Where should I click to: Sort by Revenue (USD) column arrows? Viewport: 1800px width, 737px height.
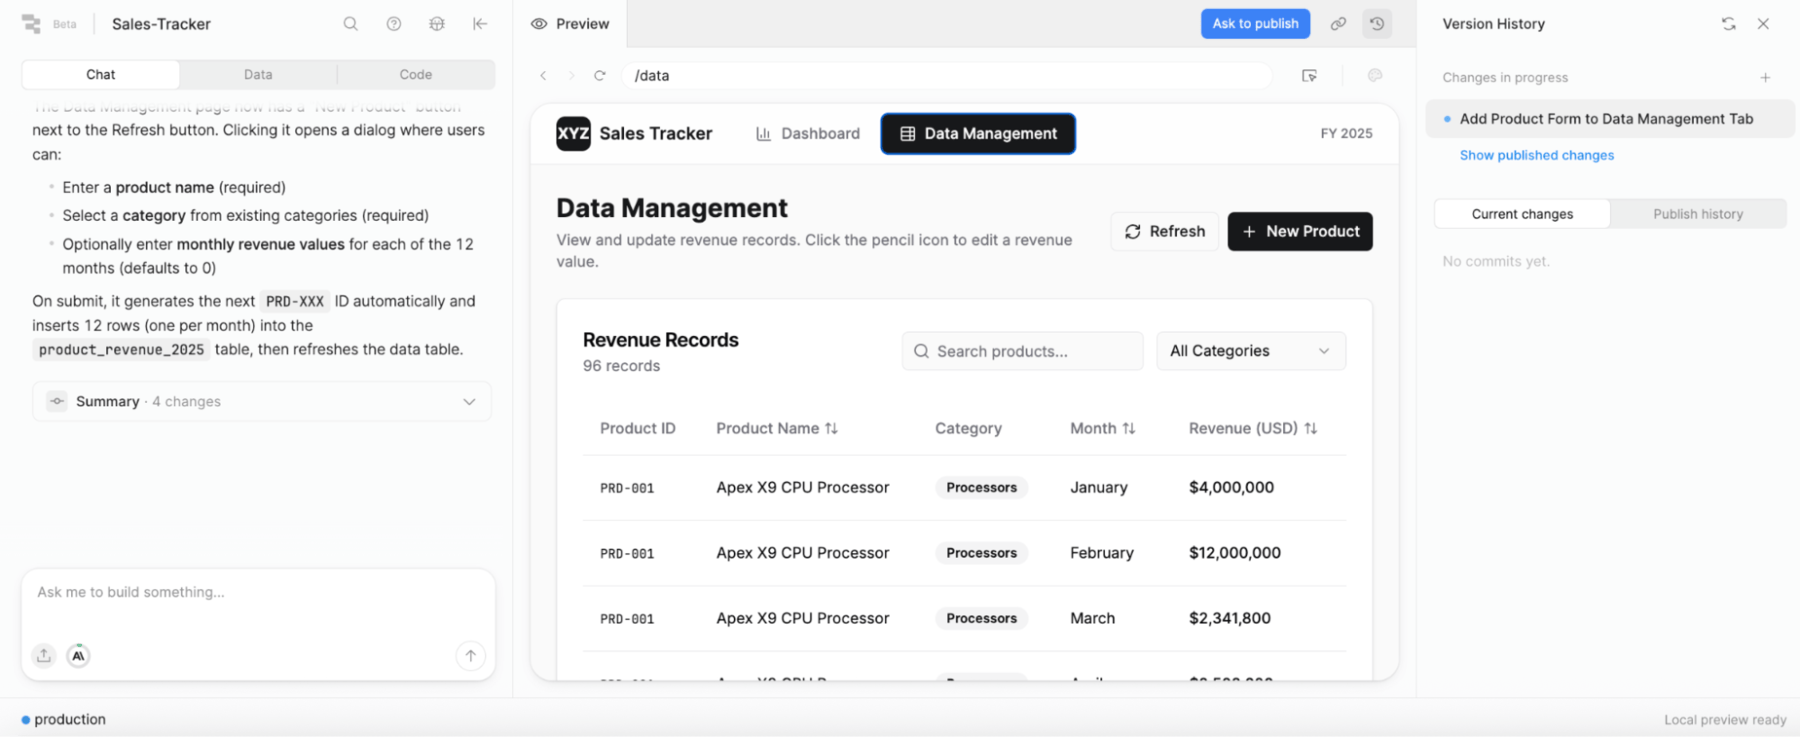[x=1311, y=429]
